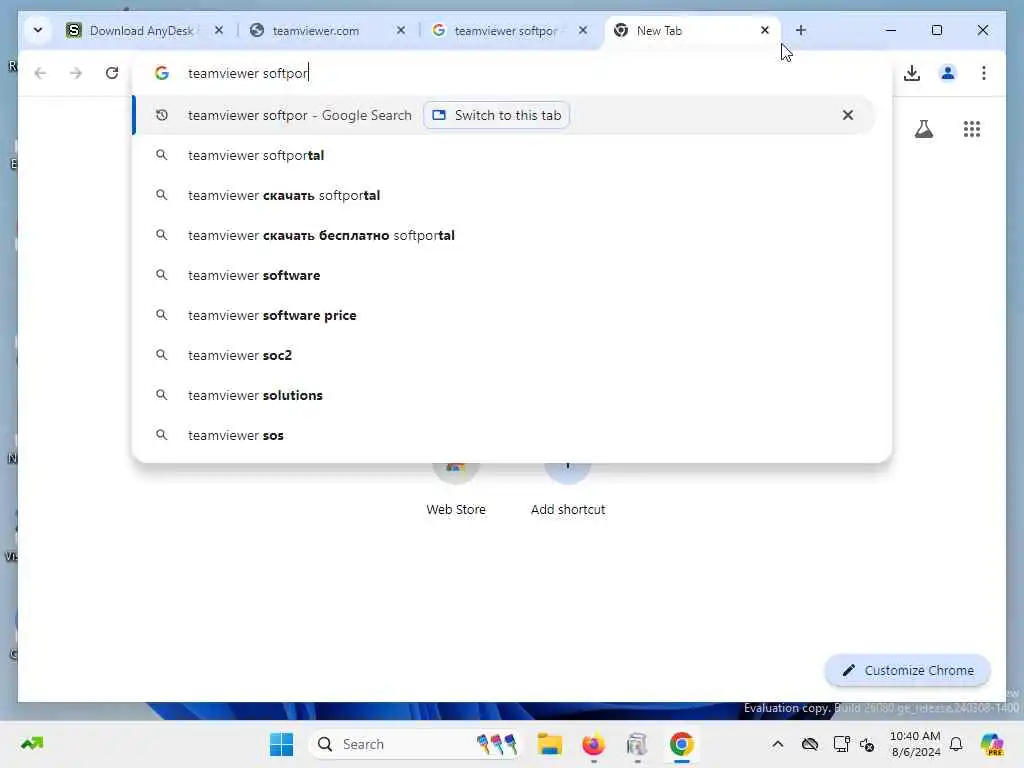Viewport: 1024px width, 768px height.
Task: Switch to the teamviewer softpor Google tab
Action: 505,31
